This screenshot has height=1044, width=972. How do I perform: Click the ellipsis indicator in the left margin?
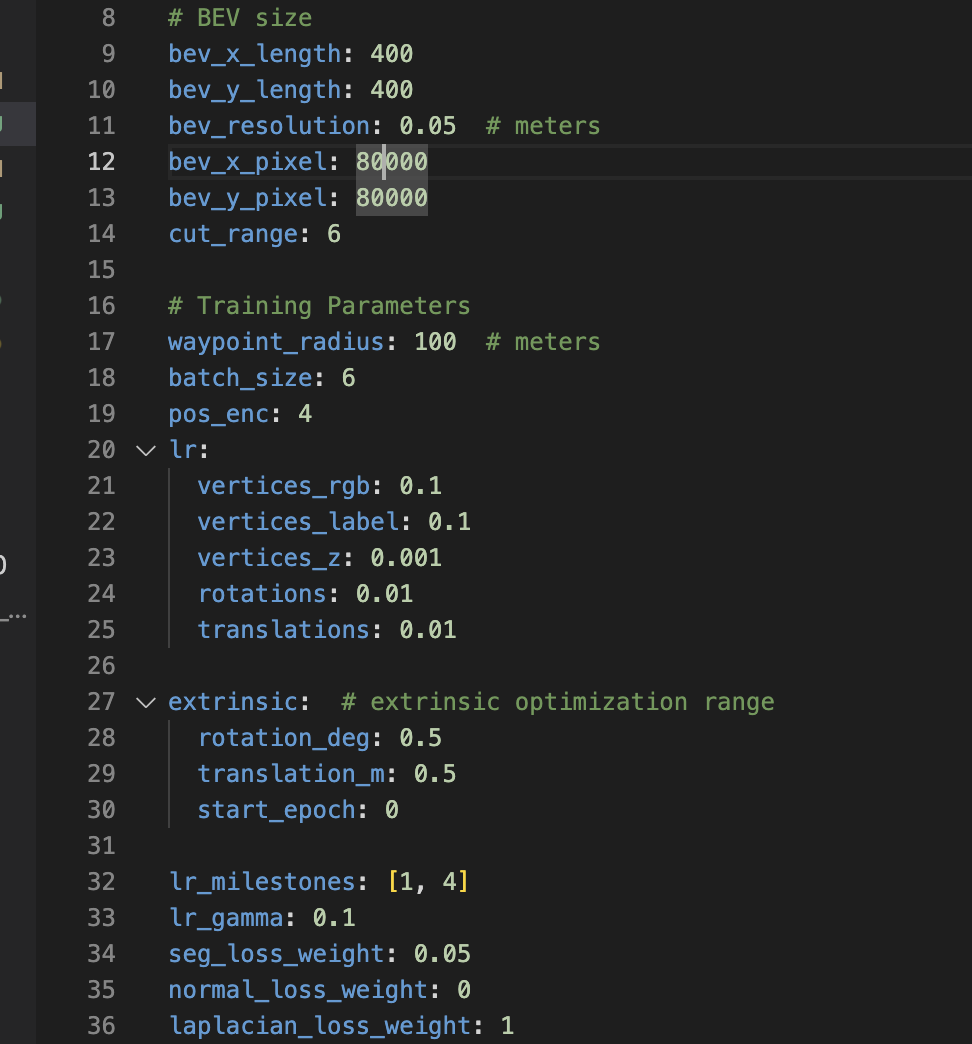pyautogui.click(x=16, y=615)
